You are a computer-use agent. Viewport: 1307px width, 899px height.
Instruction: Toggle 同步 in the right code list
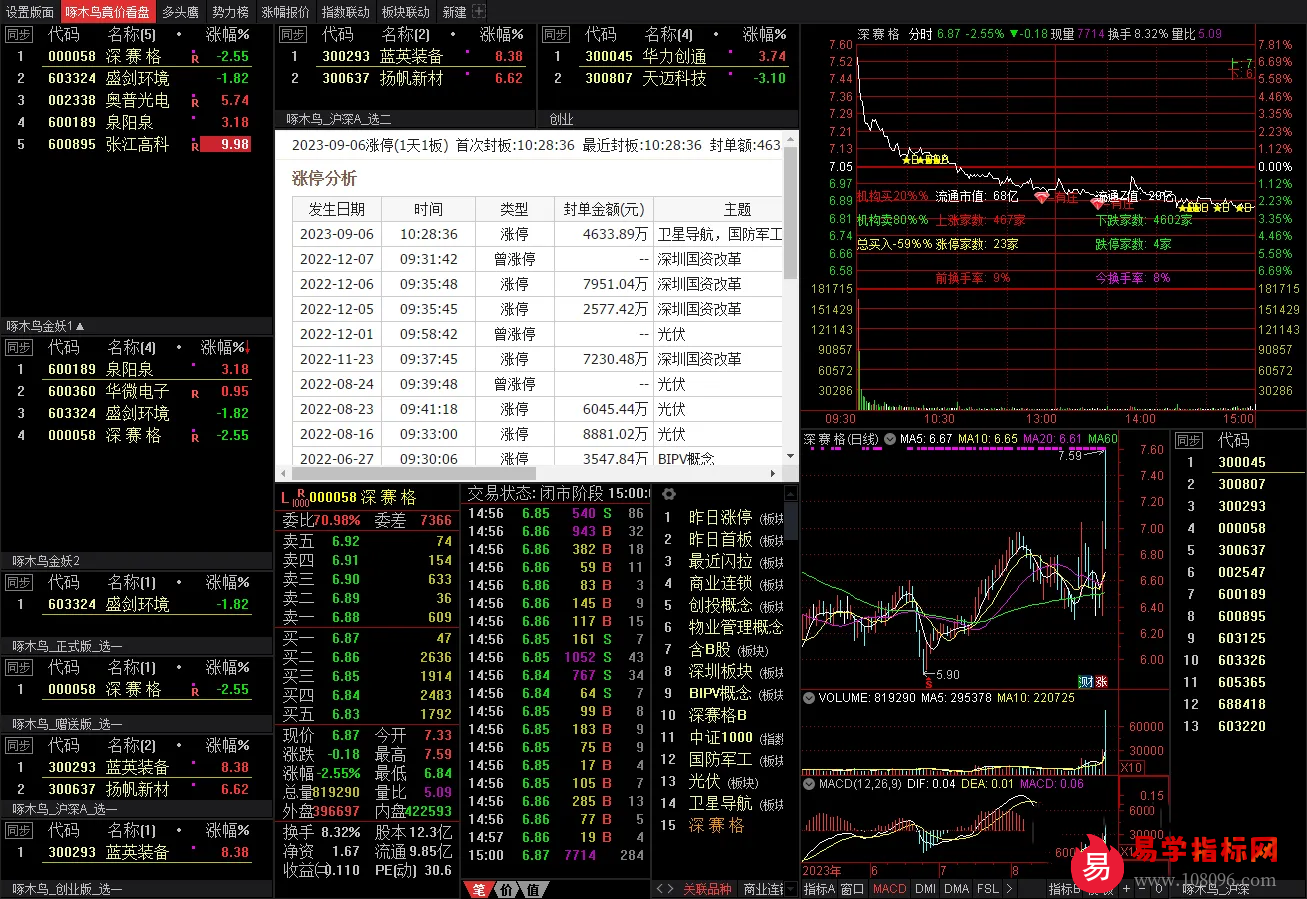(1189, 441)
